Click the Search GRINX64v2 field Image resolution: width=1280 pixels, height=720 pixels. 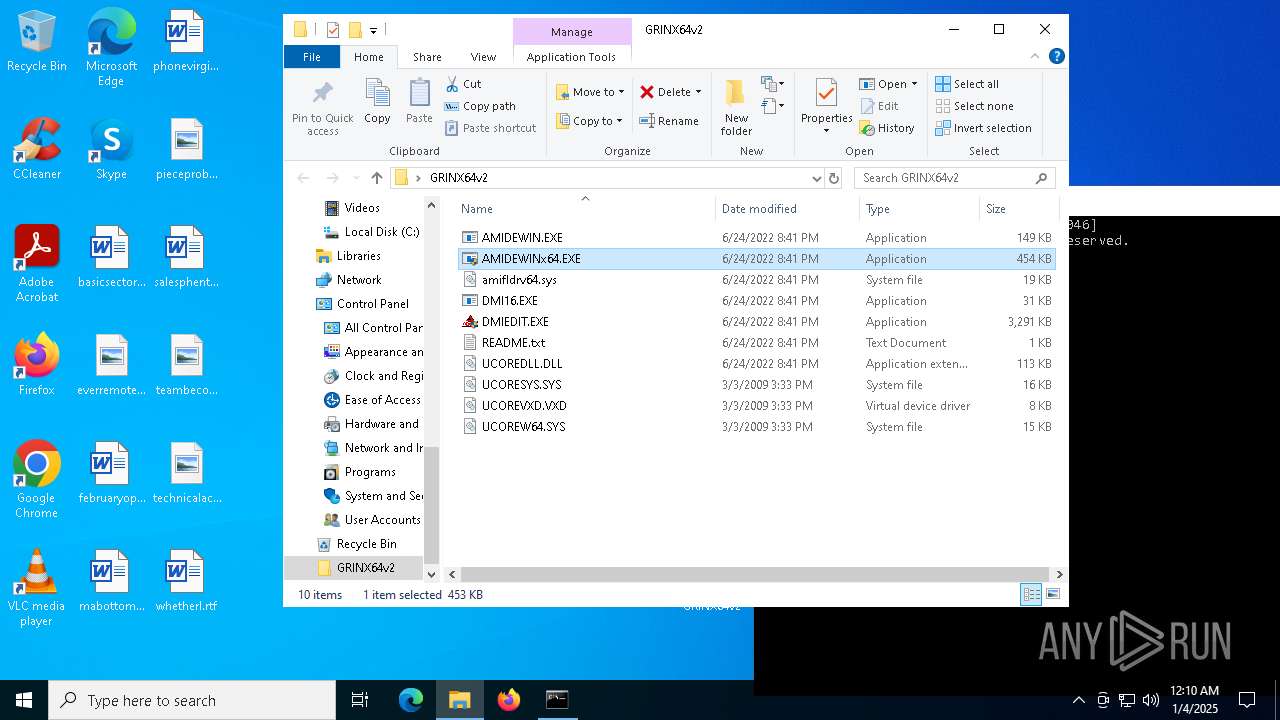coord(954,178)
